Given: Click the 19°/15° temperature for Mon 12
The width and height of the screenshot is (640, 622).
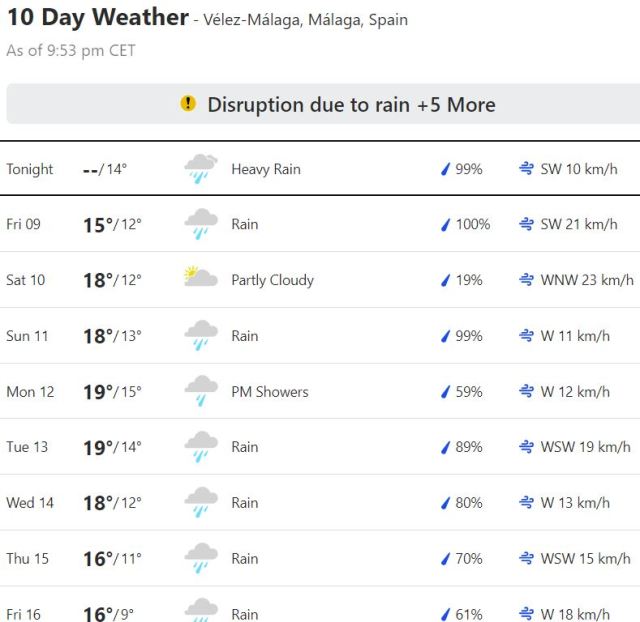Looking at the screenshot, I should (x=112, y=392).
